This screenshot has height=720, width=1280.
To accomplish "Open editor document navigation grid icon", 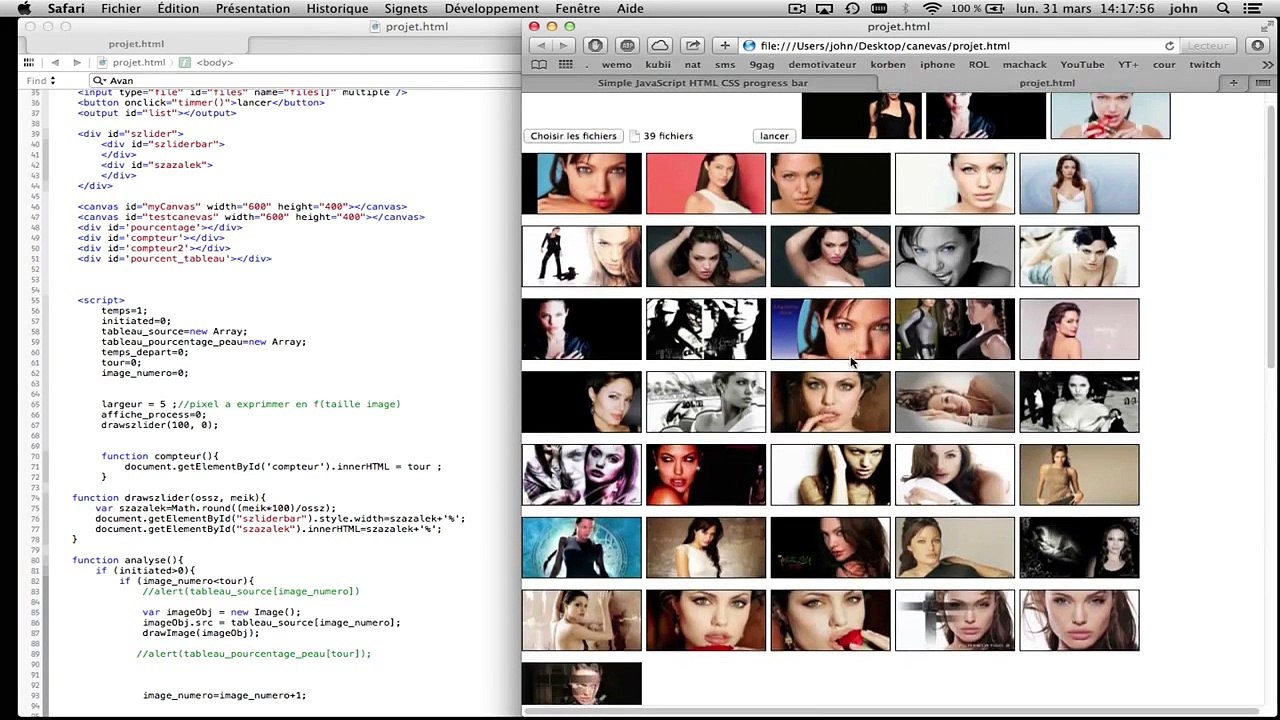I will click(x=29, y=62).
